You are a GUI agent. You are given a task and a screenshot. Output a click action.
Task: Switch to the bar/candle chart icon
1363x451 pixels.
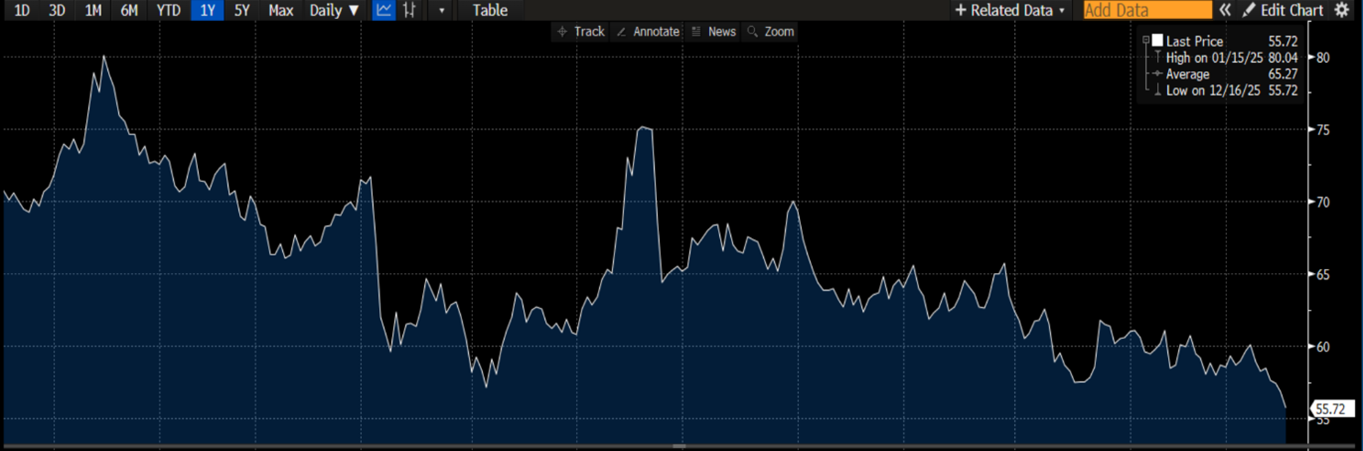410,11
